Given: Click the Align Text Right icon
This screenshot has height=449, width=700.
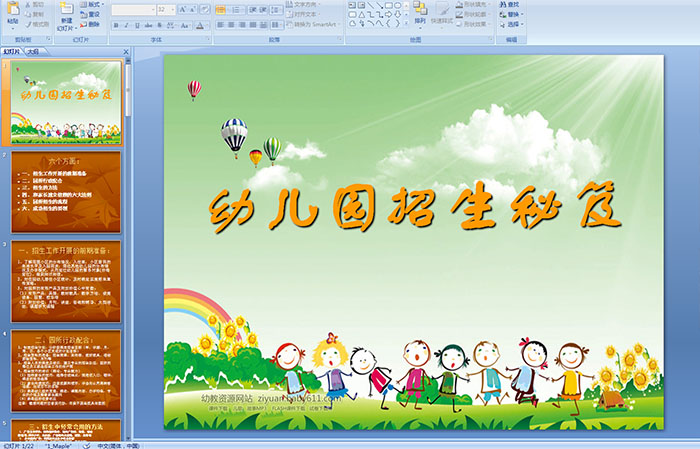Looking at the screenshot, I should [x=242, y=25].
